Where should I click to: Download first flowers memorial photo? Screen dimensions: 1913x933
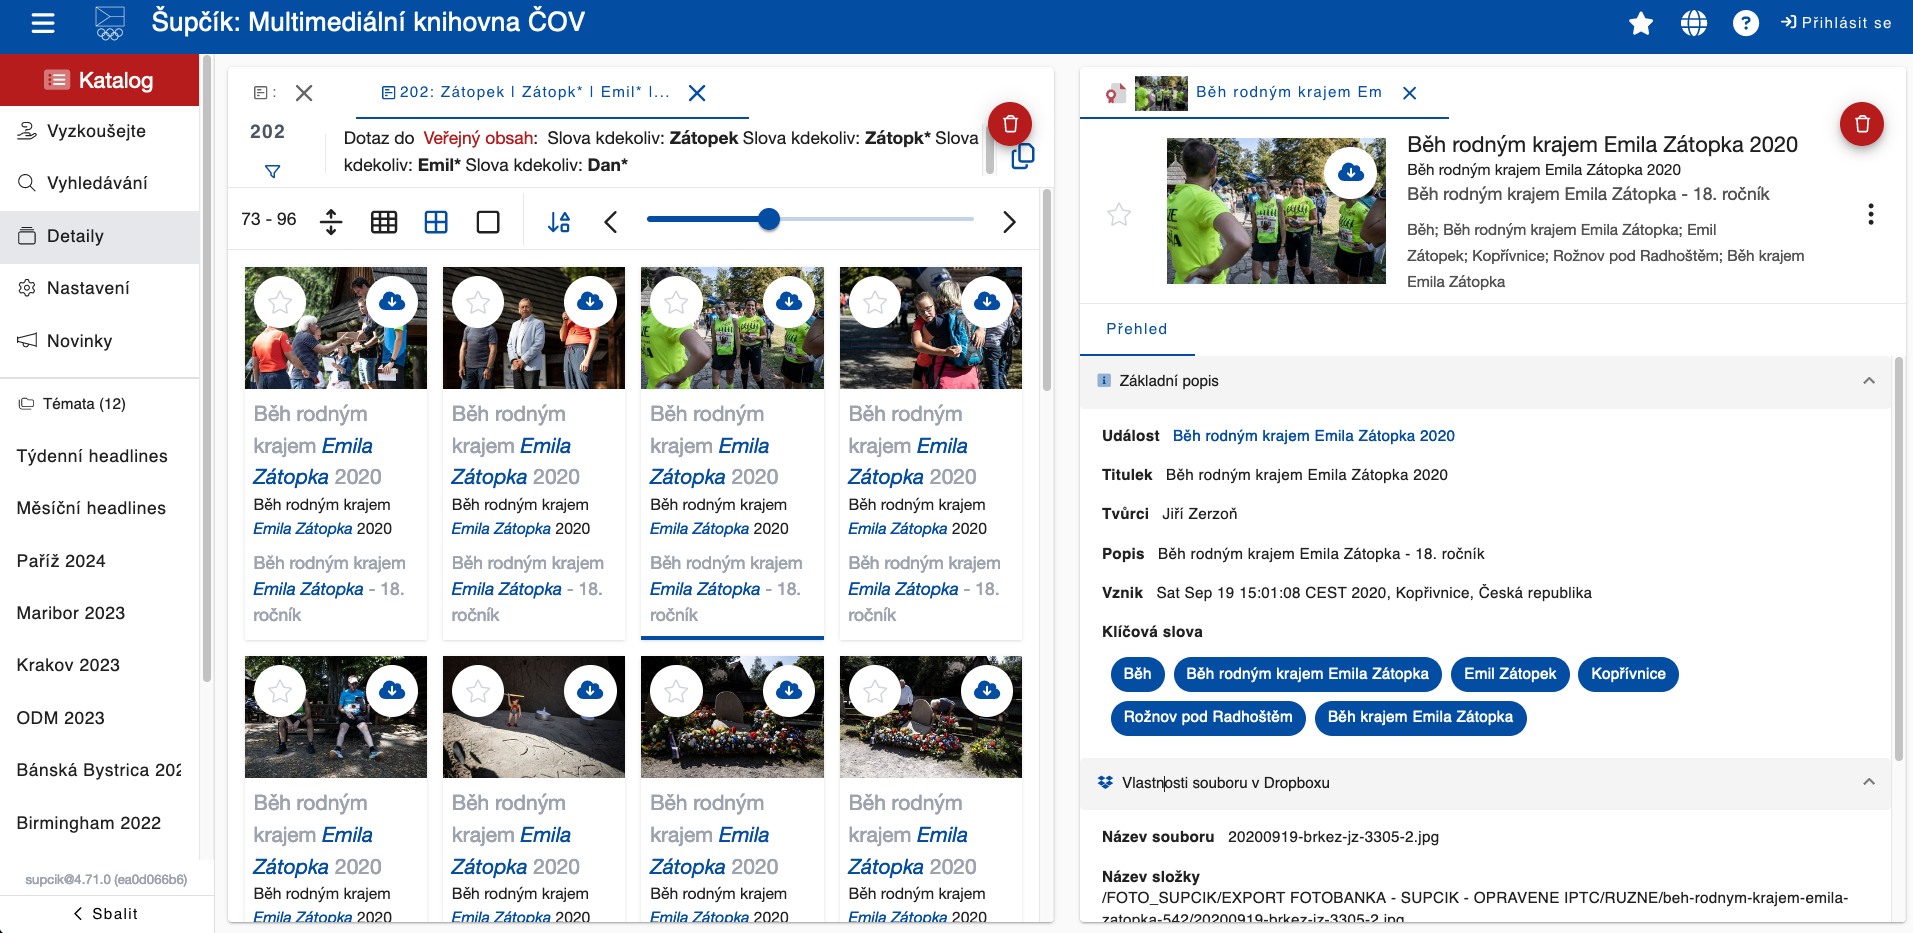(789, 691)
